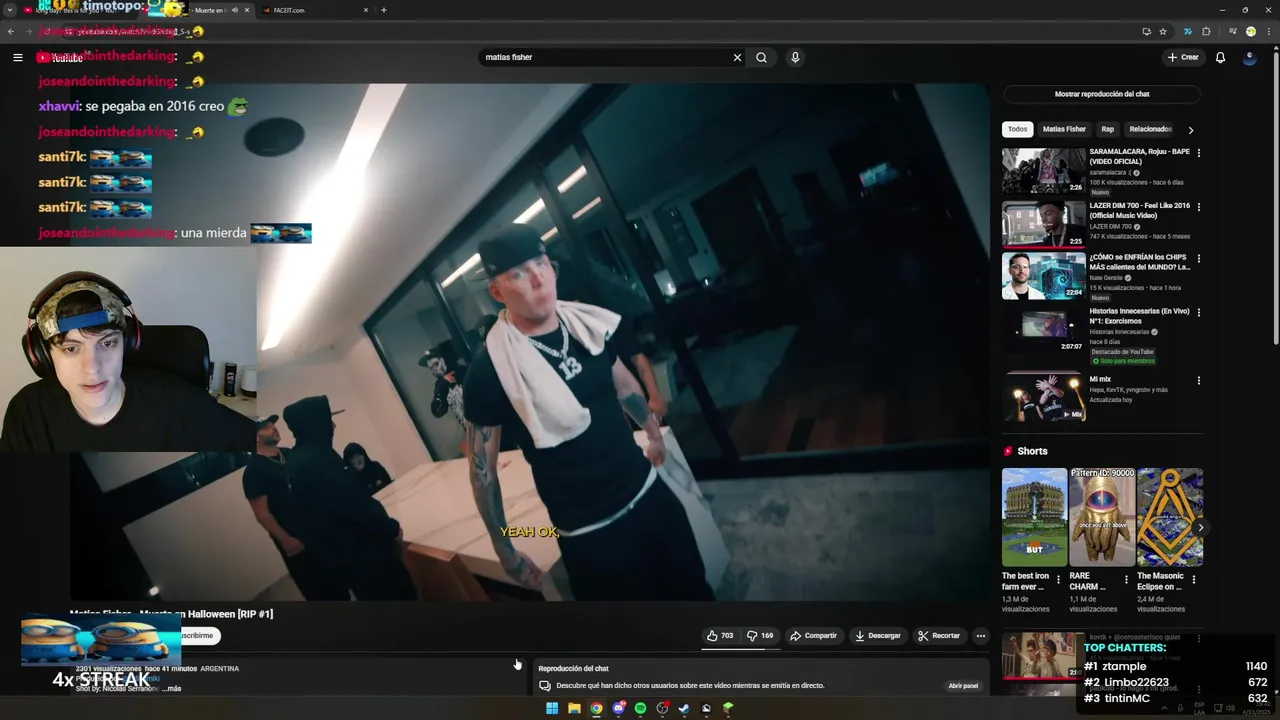Click the YouTube logo home link
The image size is (1280, 720).
point(60,57)
